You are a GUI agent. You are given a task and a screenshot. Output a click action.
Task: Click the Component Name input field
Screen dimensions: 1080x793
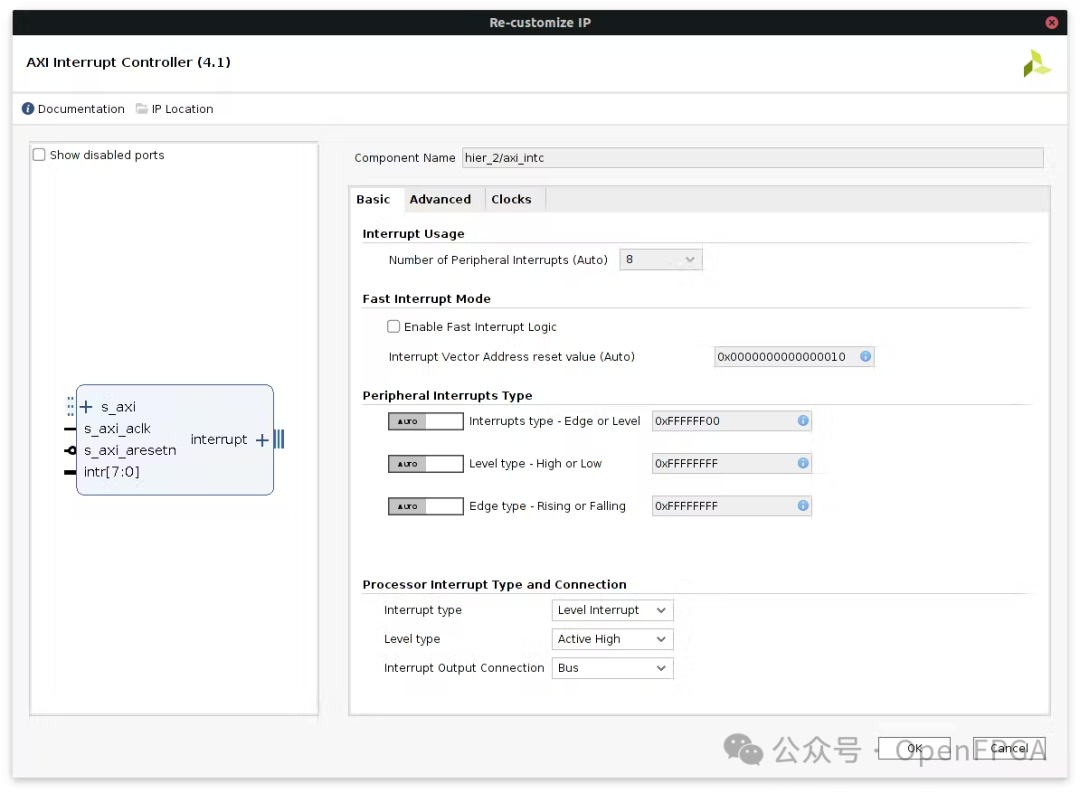coord(751,158)
